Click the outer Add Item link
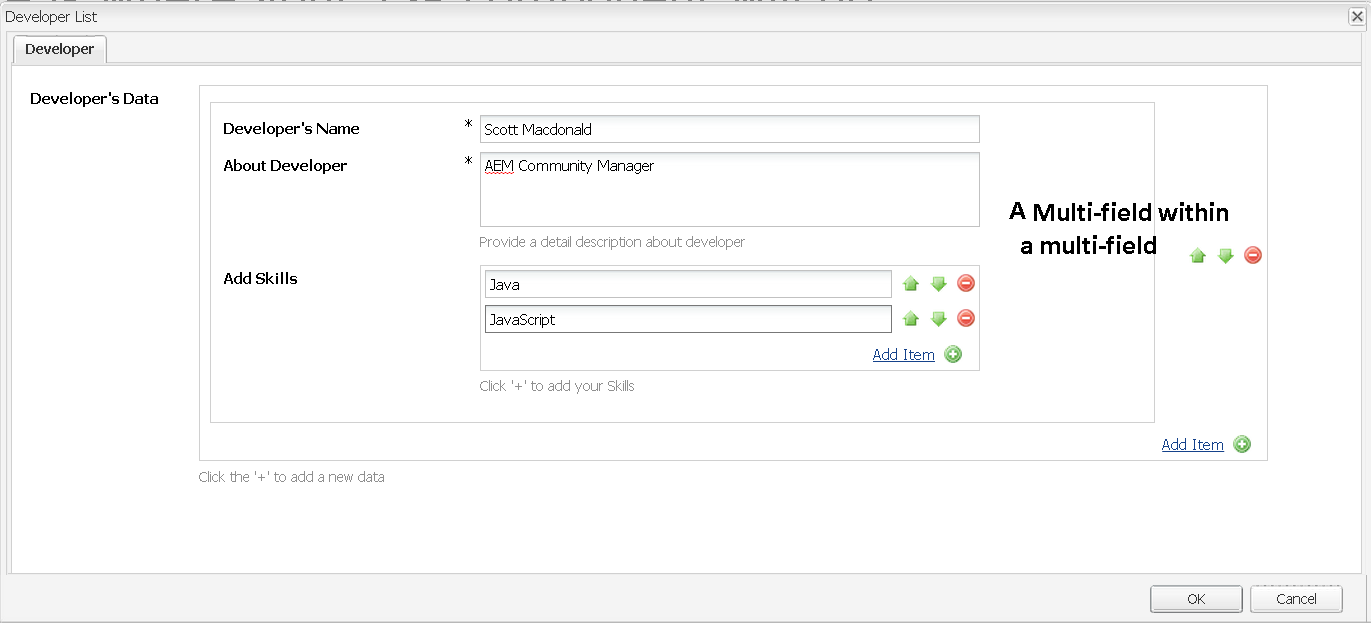 coord(1192,444)
